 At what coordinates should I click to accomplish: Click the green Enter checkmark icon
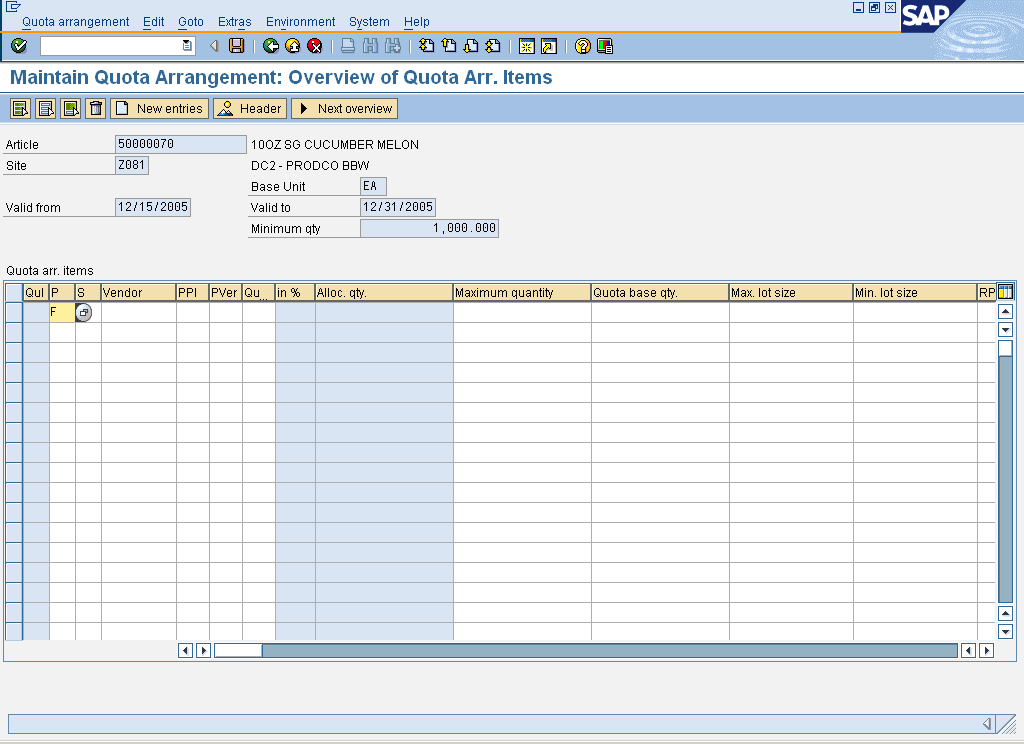pyautogui.click(x=19, y=46)
